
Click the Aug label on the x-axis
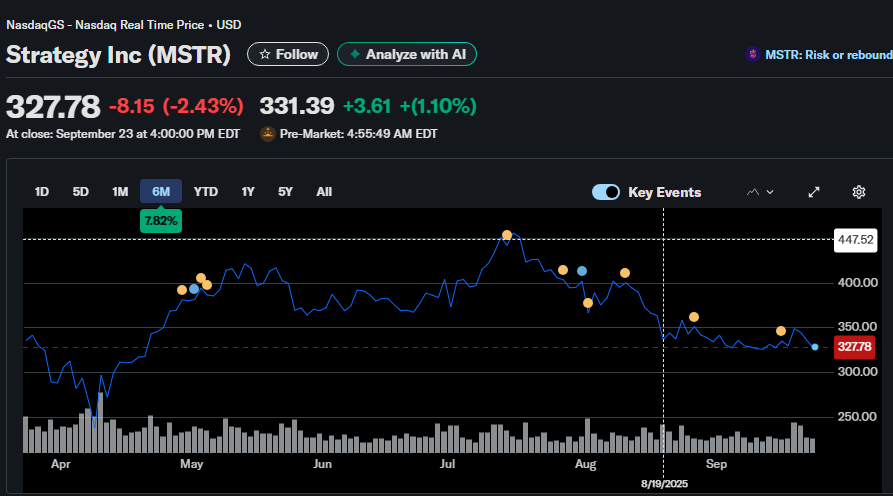(x=585, y=464)
